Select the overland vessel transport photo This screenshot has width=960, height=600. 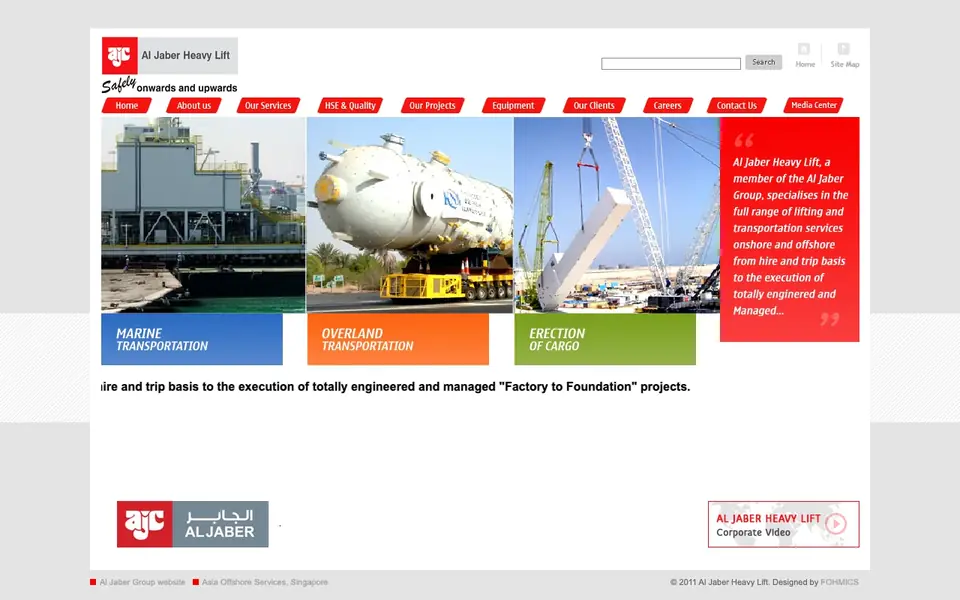click(x=410, y=215)
